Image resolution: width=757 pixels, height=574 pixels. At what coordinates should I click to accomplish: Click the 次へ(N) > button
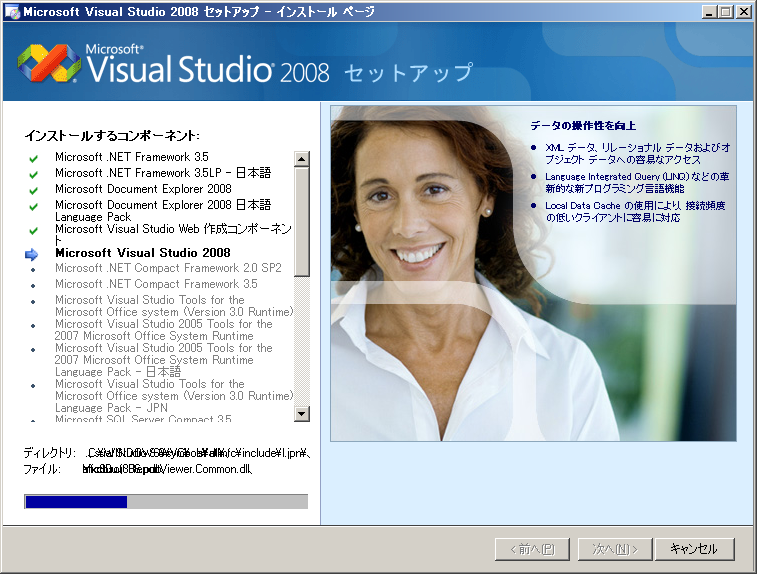coord(620,549)
